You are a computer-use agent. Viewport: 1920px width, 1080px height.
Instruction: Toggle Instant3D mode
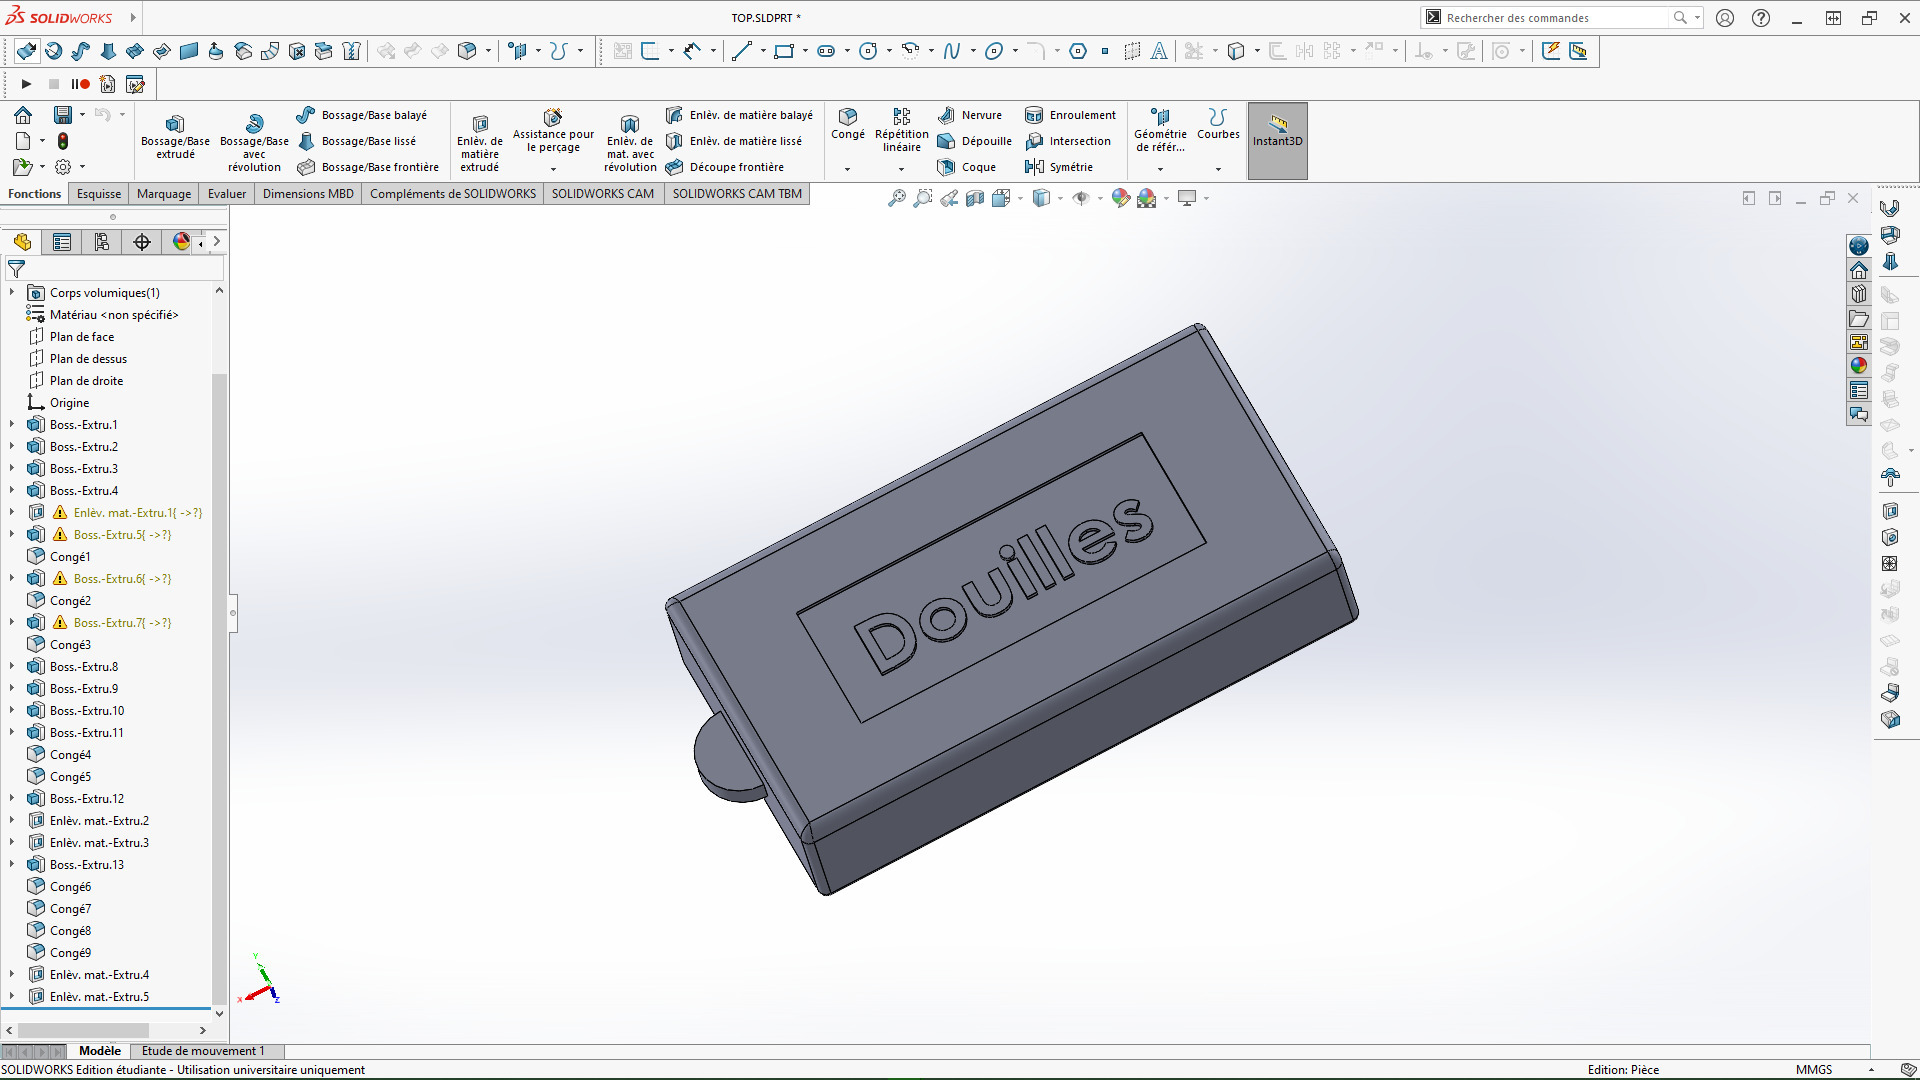click(x=1277, y=140)
